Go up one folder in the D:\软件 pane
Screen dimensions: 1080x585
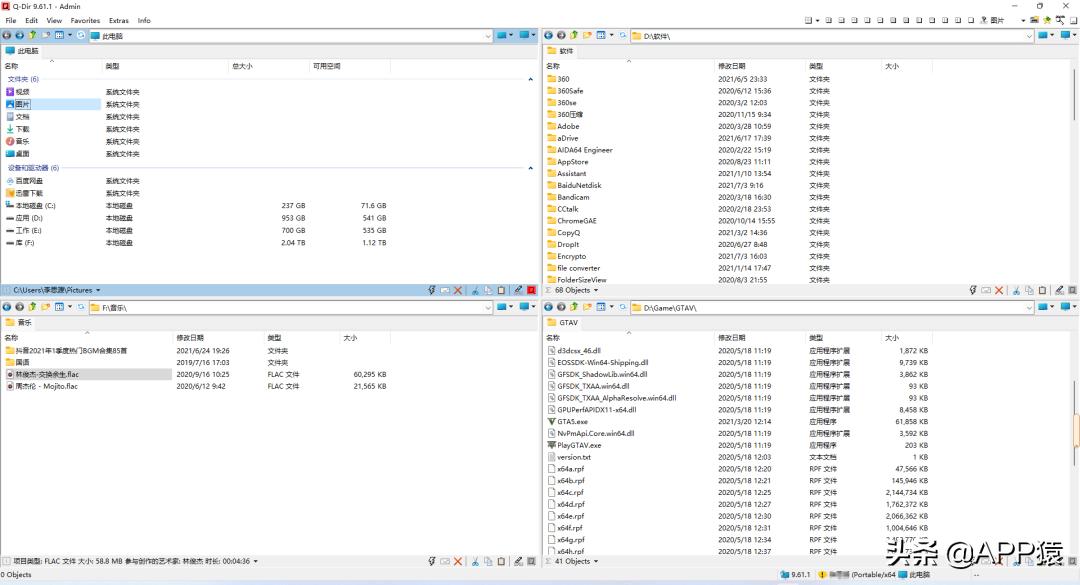574,35
